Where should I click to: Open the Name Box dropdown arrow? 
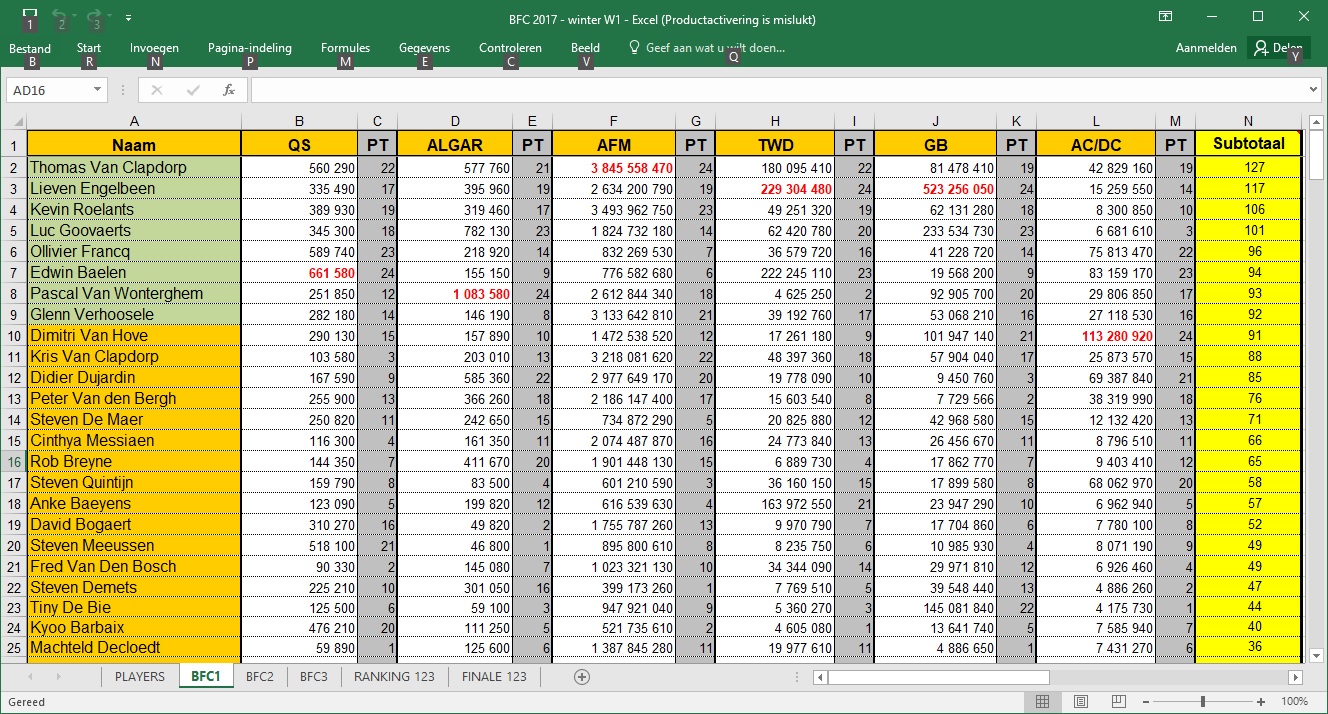pos(97,90)
